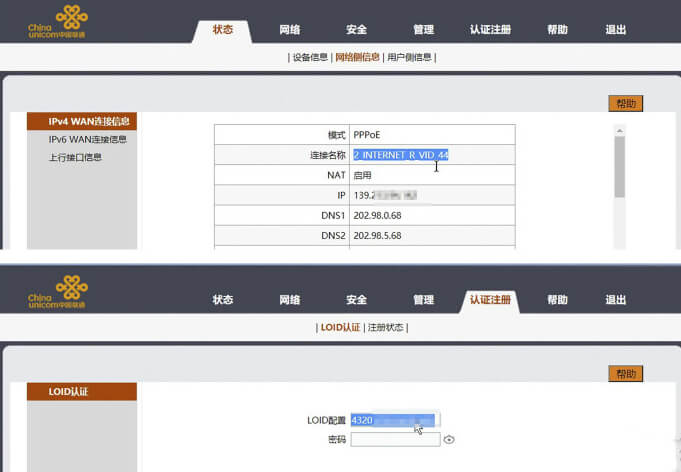Screen dimensions: 681x472
Task: Click 退出 in lower panel navigation
Action: click(x=616, y=300)
